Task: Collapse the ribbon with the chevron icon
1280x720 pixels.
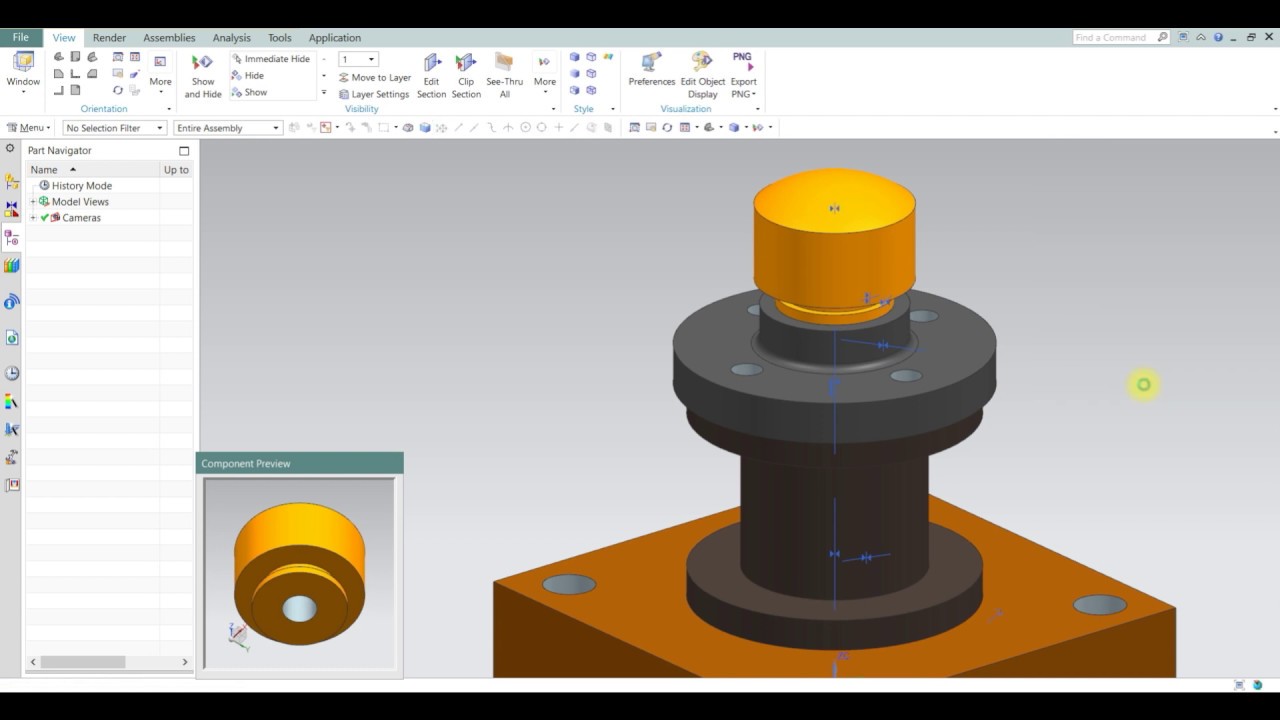Action: (1201, 38)
